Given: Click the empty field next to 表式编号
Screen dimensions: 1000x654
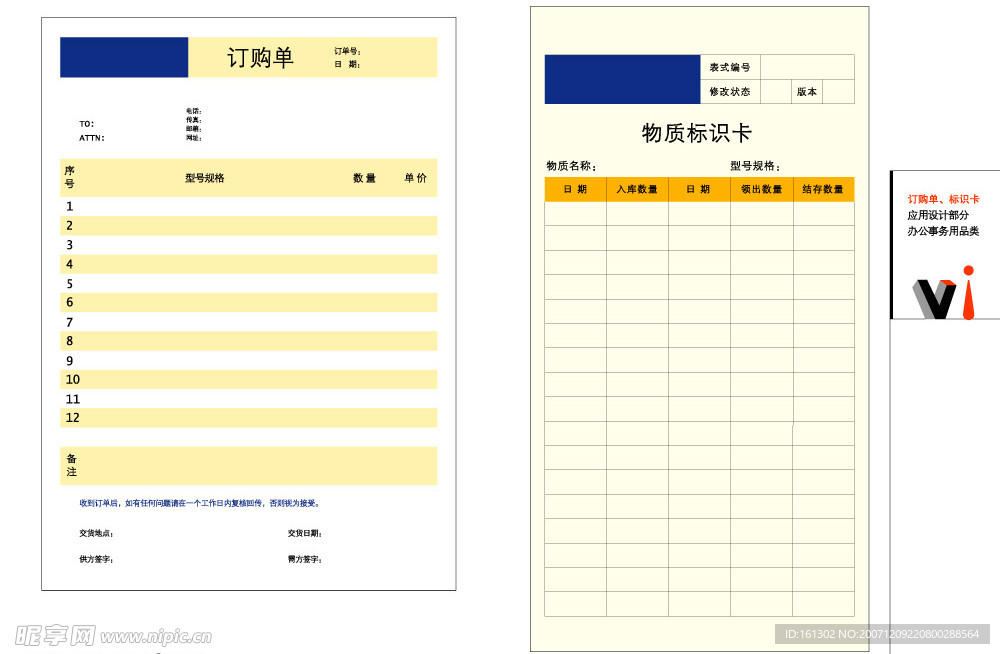Looking at the screenshot, I should click(807, 67).
